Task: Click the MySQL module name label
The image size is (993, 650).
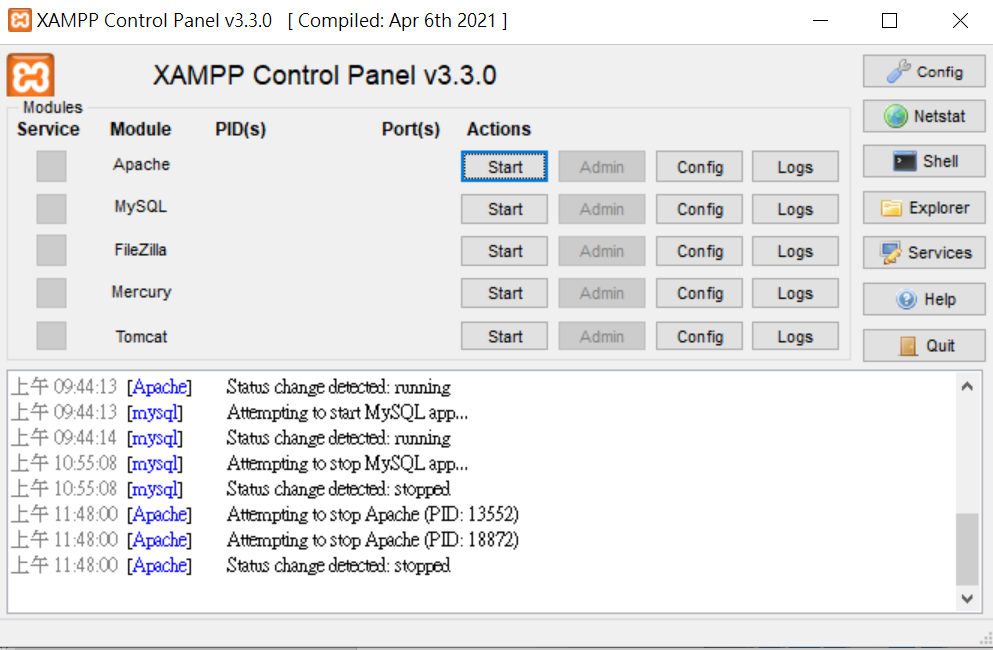Action: coord(141,207)
